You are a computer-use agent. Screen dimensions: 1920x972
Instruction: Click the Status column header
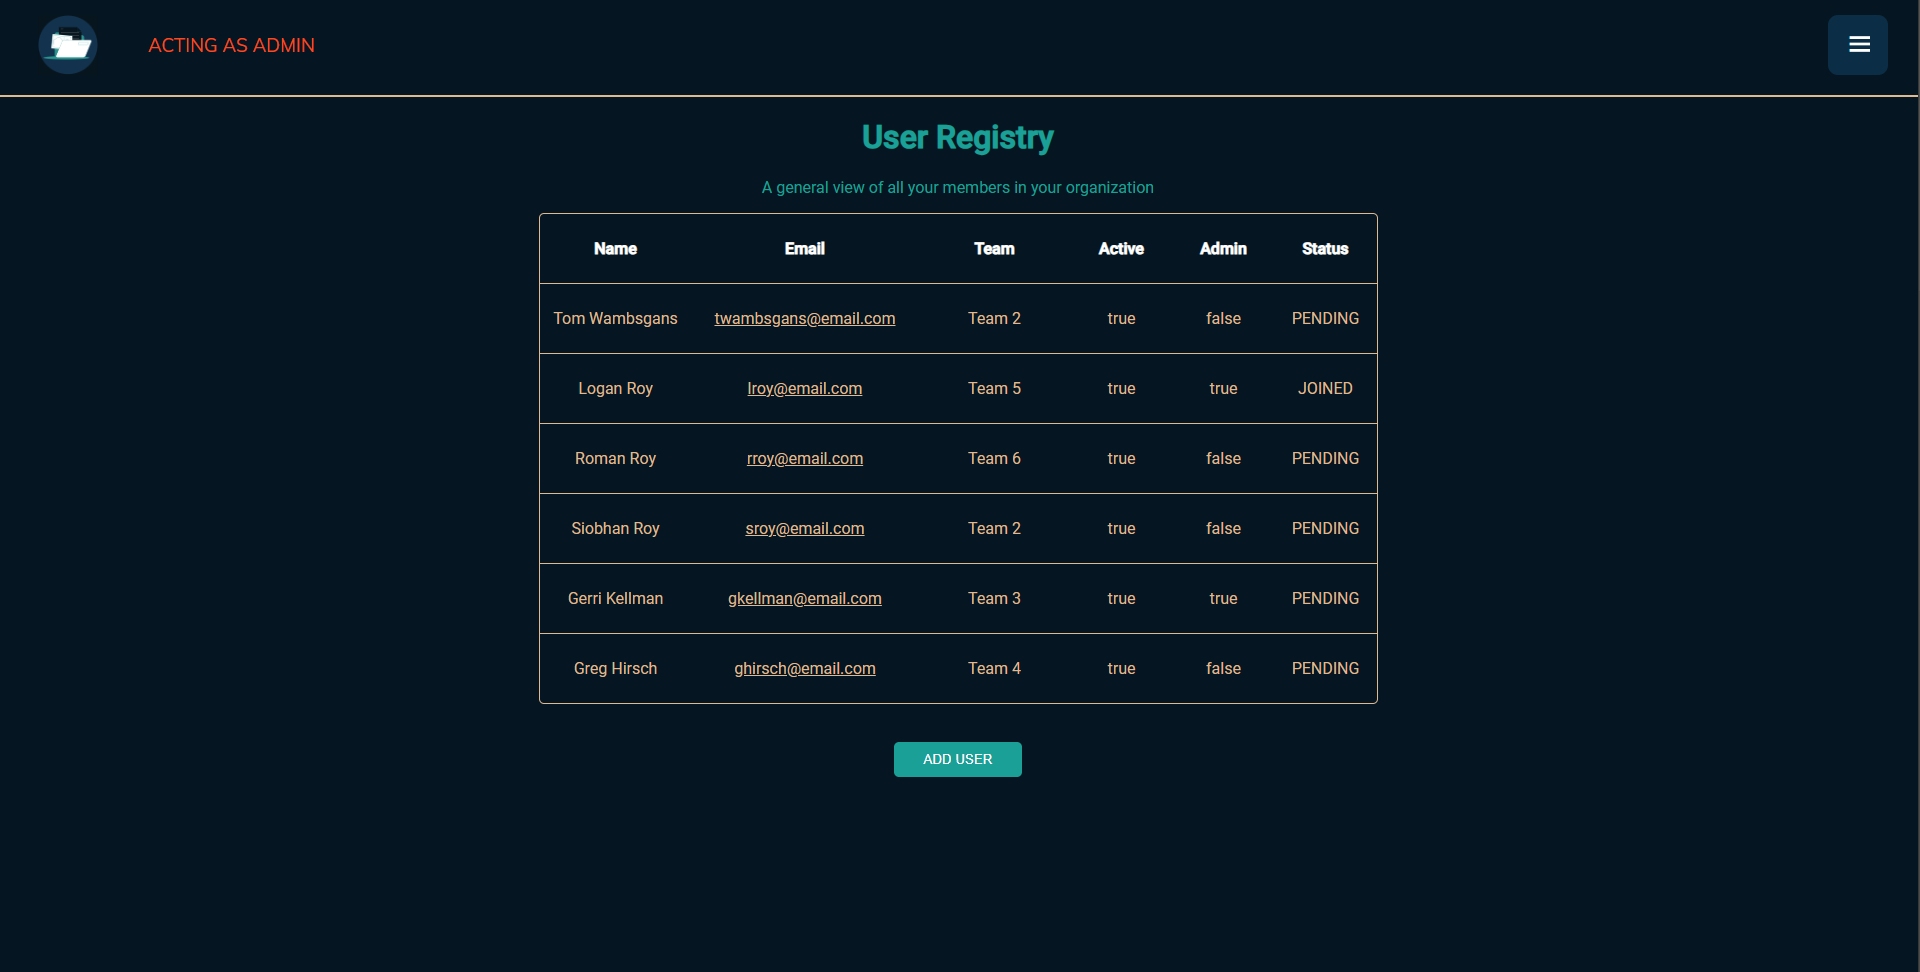(1324, 249)
